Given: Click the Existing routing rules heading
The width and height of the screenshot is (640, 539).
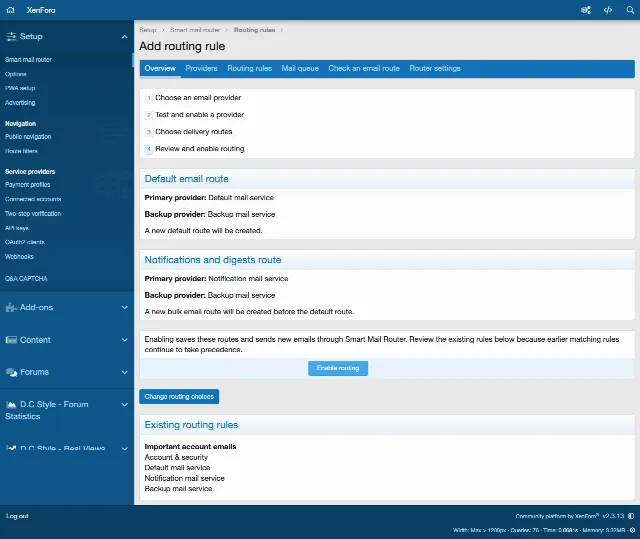Looking at the screenshot, I should click(x=191, y=425).
